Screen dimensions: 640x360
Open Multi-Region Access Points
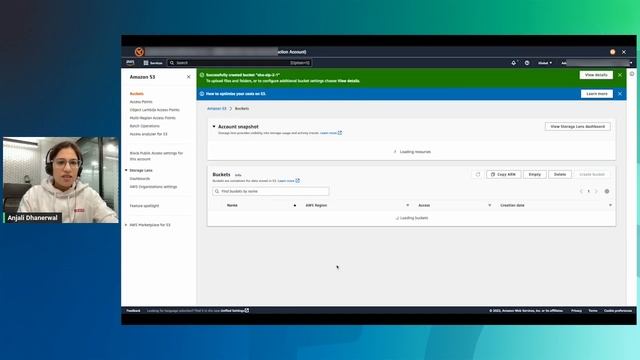pos(153,118)
